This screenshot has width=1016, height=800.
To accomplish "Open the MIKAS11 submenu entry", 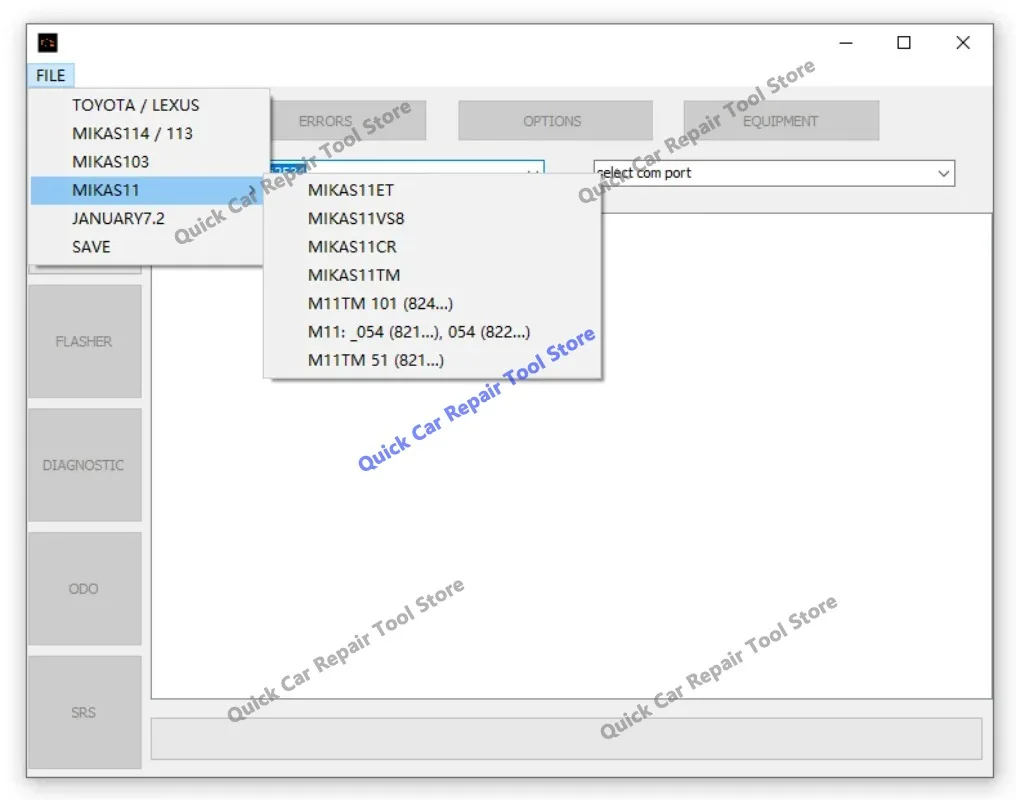I will pos(147,190).
